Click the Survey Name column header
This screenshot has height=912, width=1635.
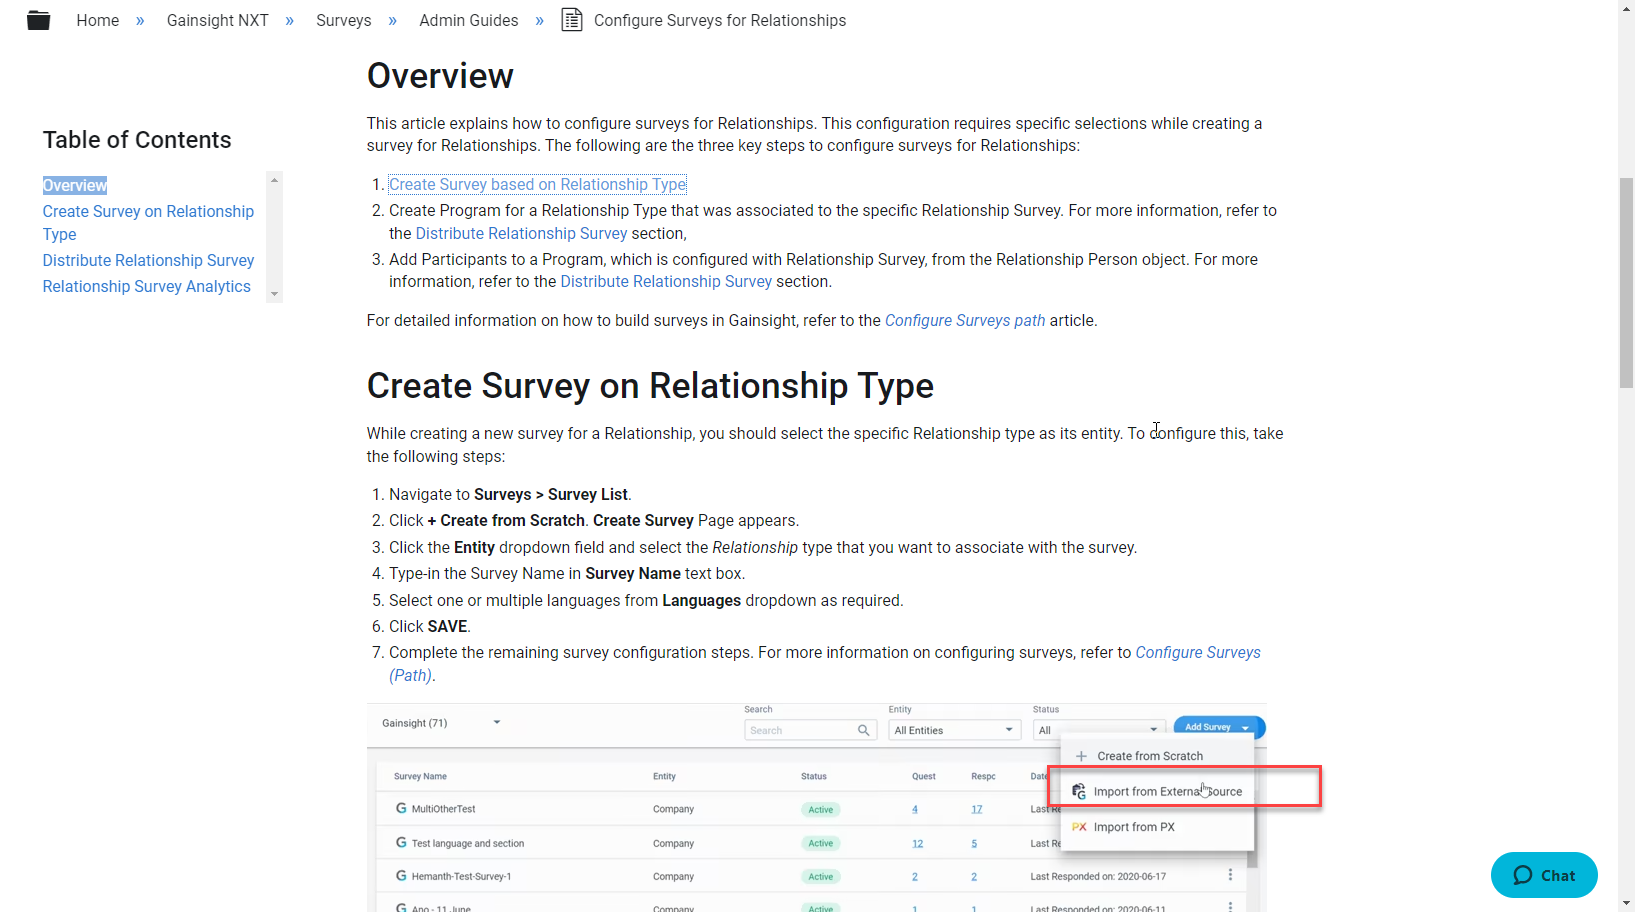(420, 776)
